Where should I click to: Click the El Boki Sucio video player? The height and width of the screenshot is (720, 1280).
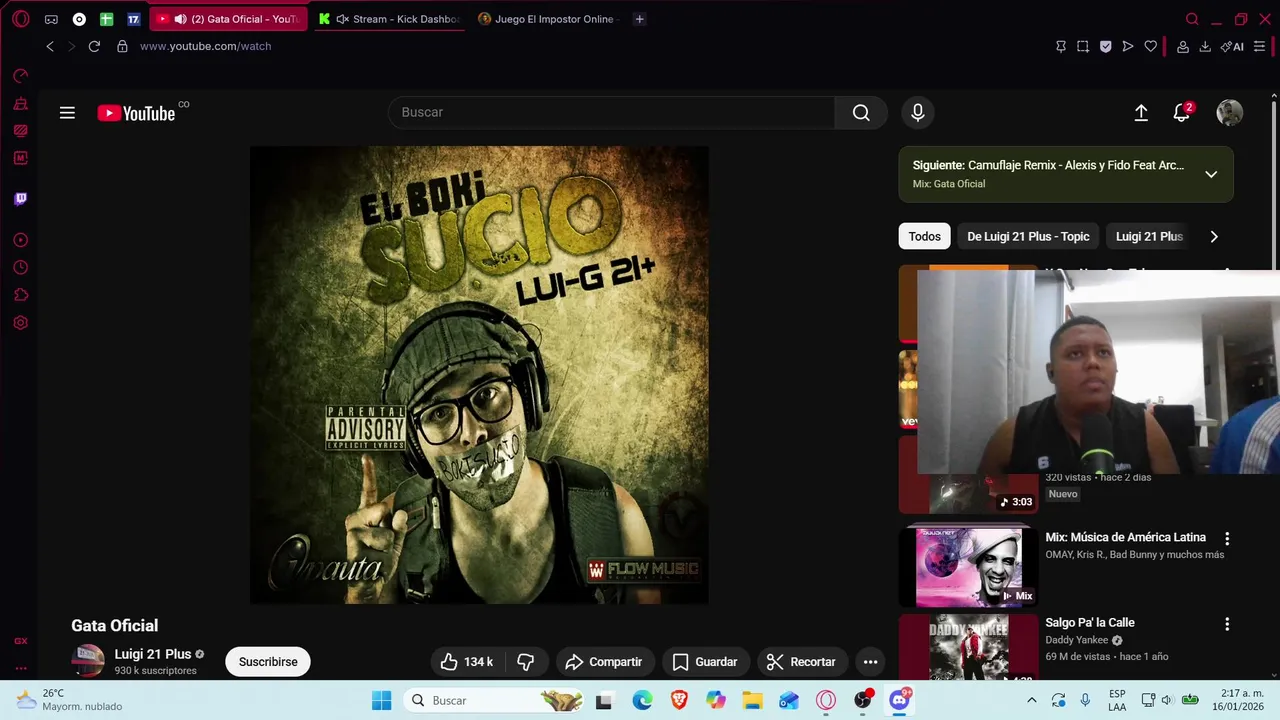tap(479, 375)
